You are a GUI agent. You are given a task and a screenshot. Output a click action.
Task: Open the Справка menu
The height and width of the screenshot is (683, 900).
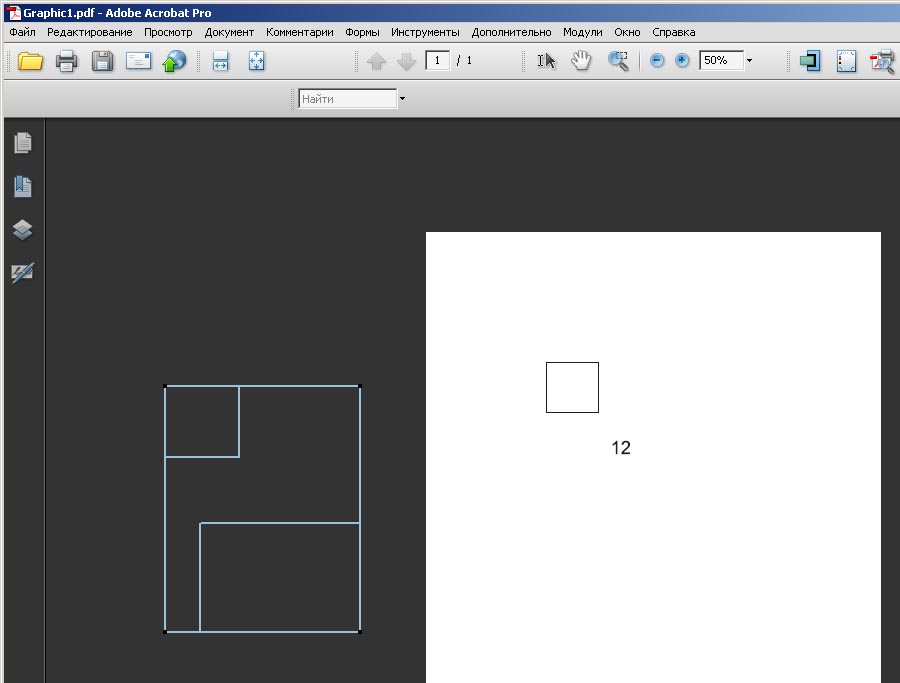click(674, 32)
